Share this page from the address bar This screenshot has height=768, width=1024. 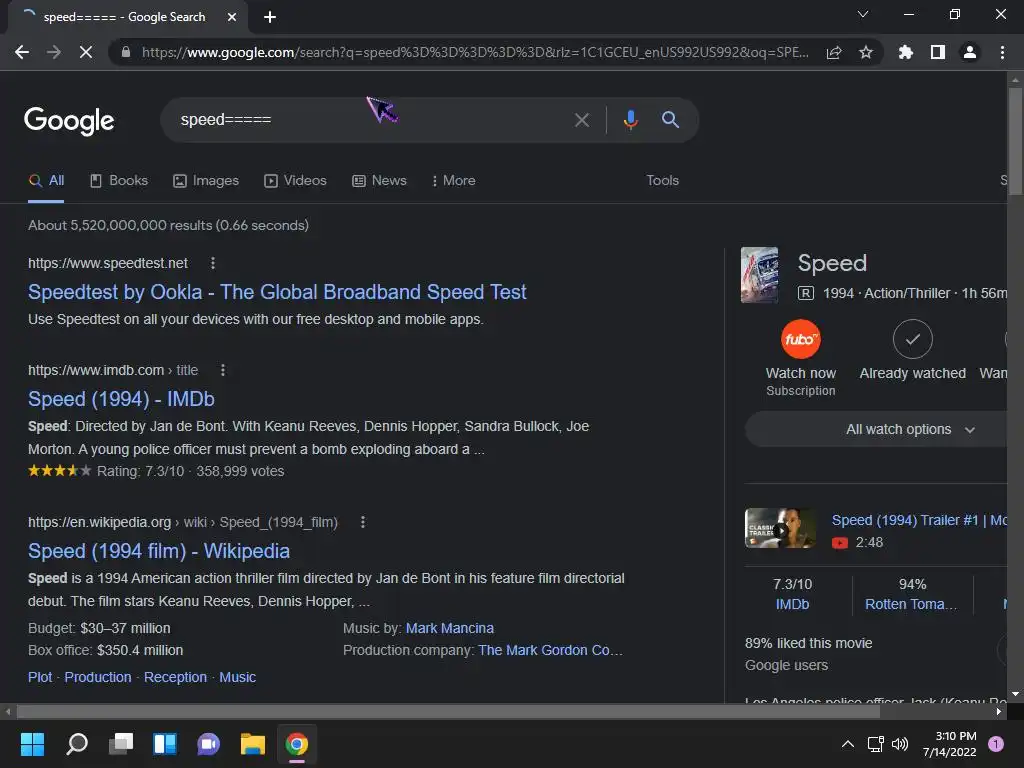[x=834, y=52]
